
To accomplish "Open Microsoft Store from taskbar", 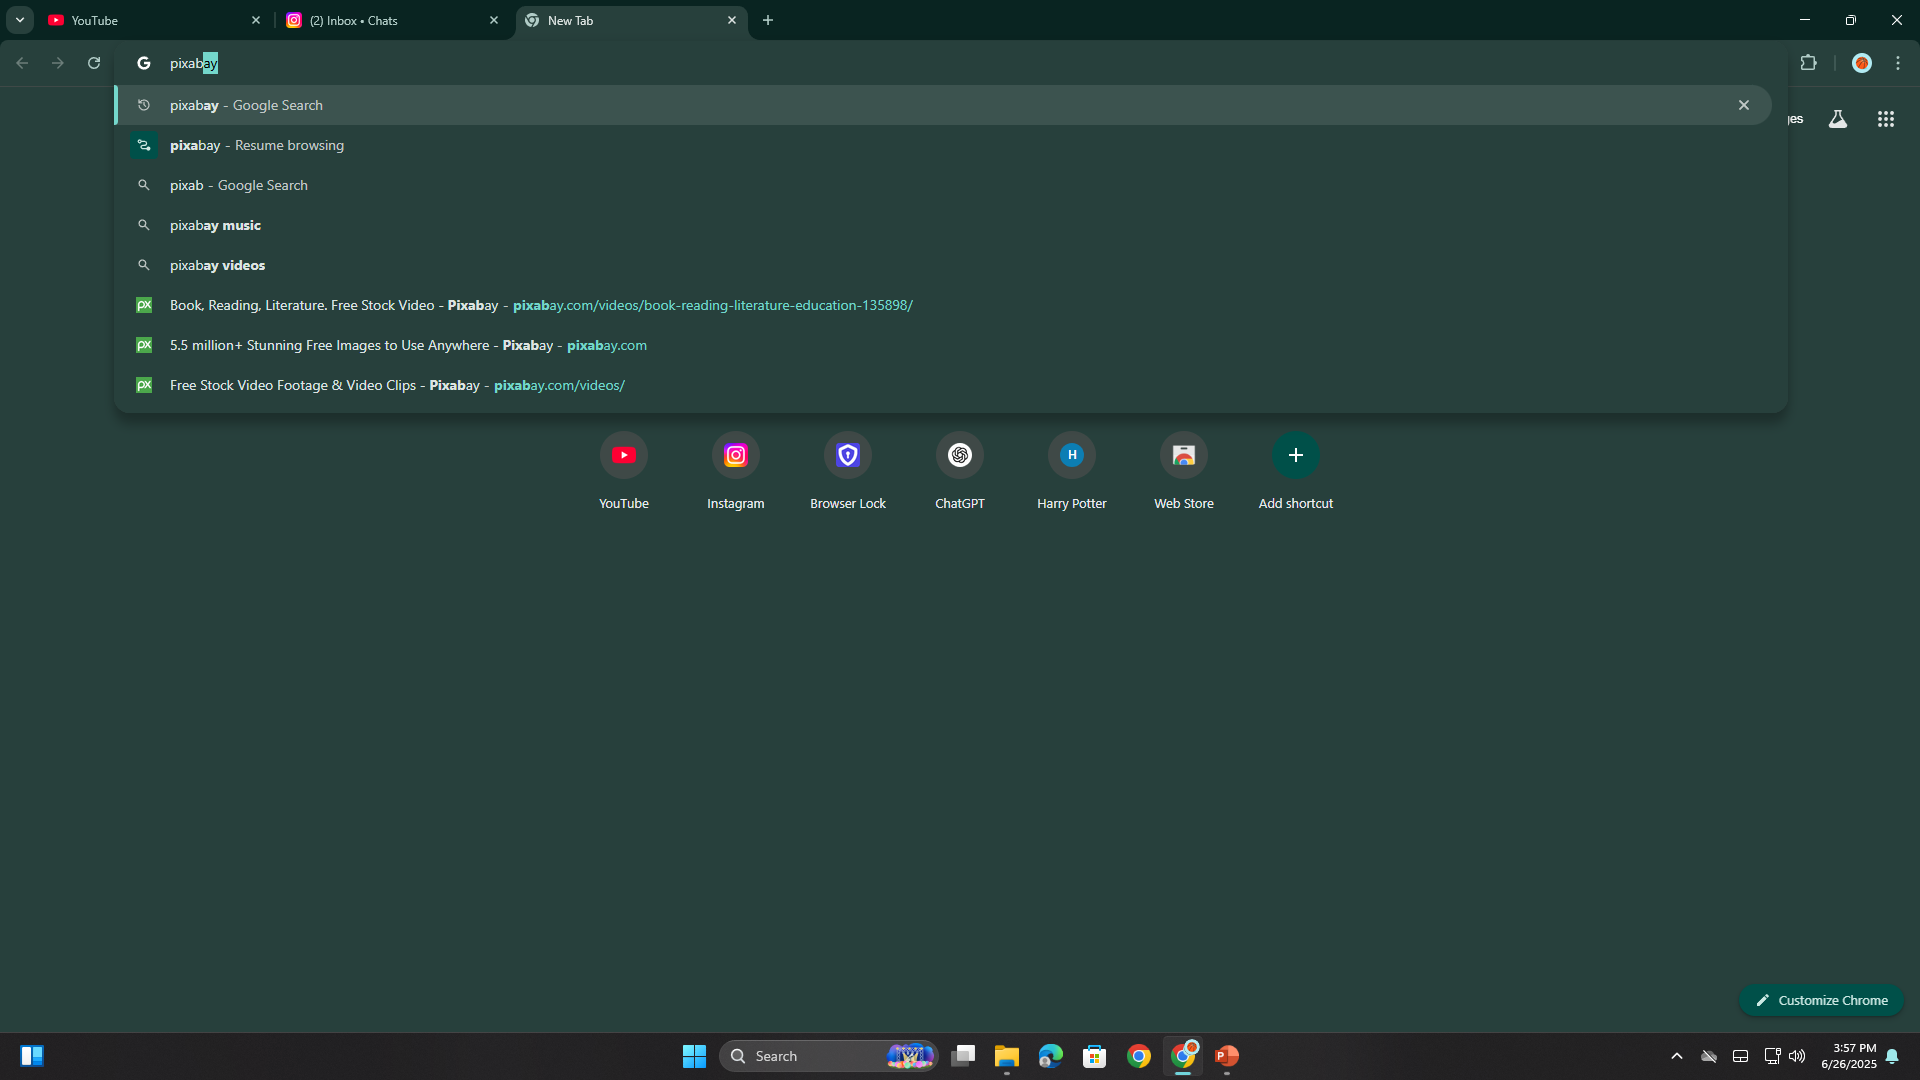I will (1094, 1056).
